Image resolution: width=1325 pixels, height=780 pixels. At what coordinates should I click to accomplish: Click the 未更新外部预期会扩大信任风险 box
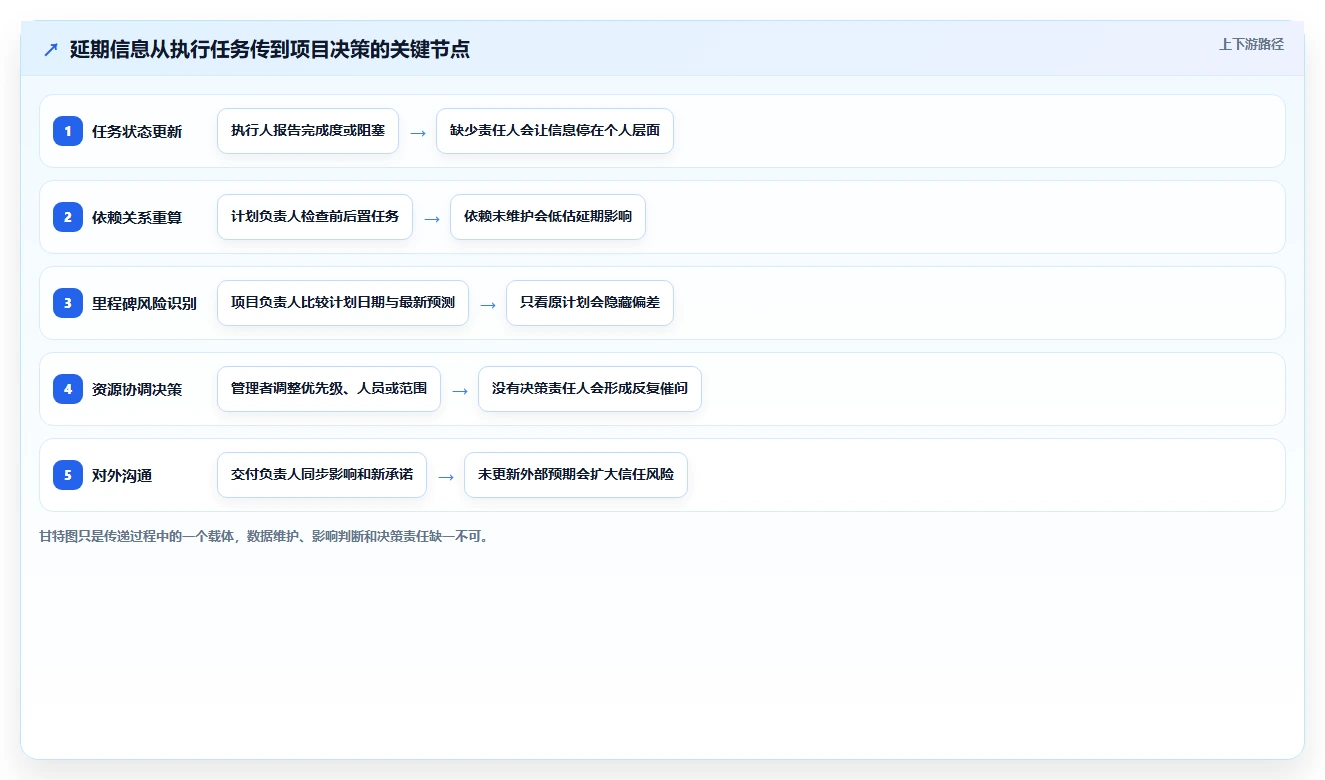click(x=576, y=475)
